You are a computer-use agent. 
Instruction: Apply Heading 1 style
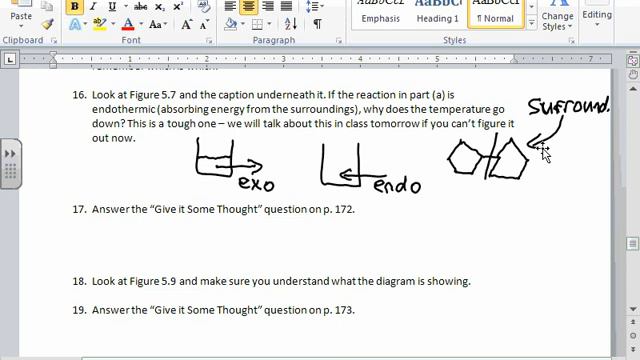coord(438,13)
